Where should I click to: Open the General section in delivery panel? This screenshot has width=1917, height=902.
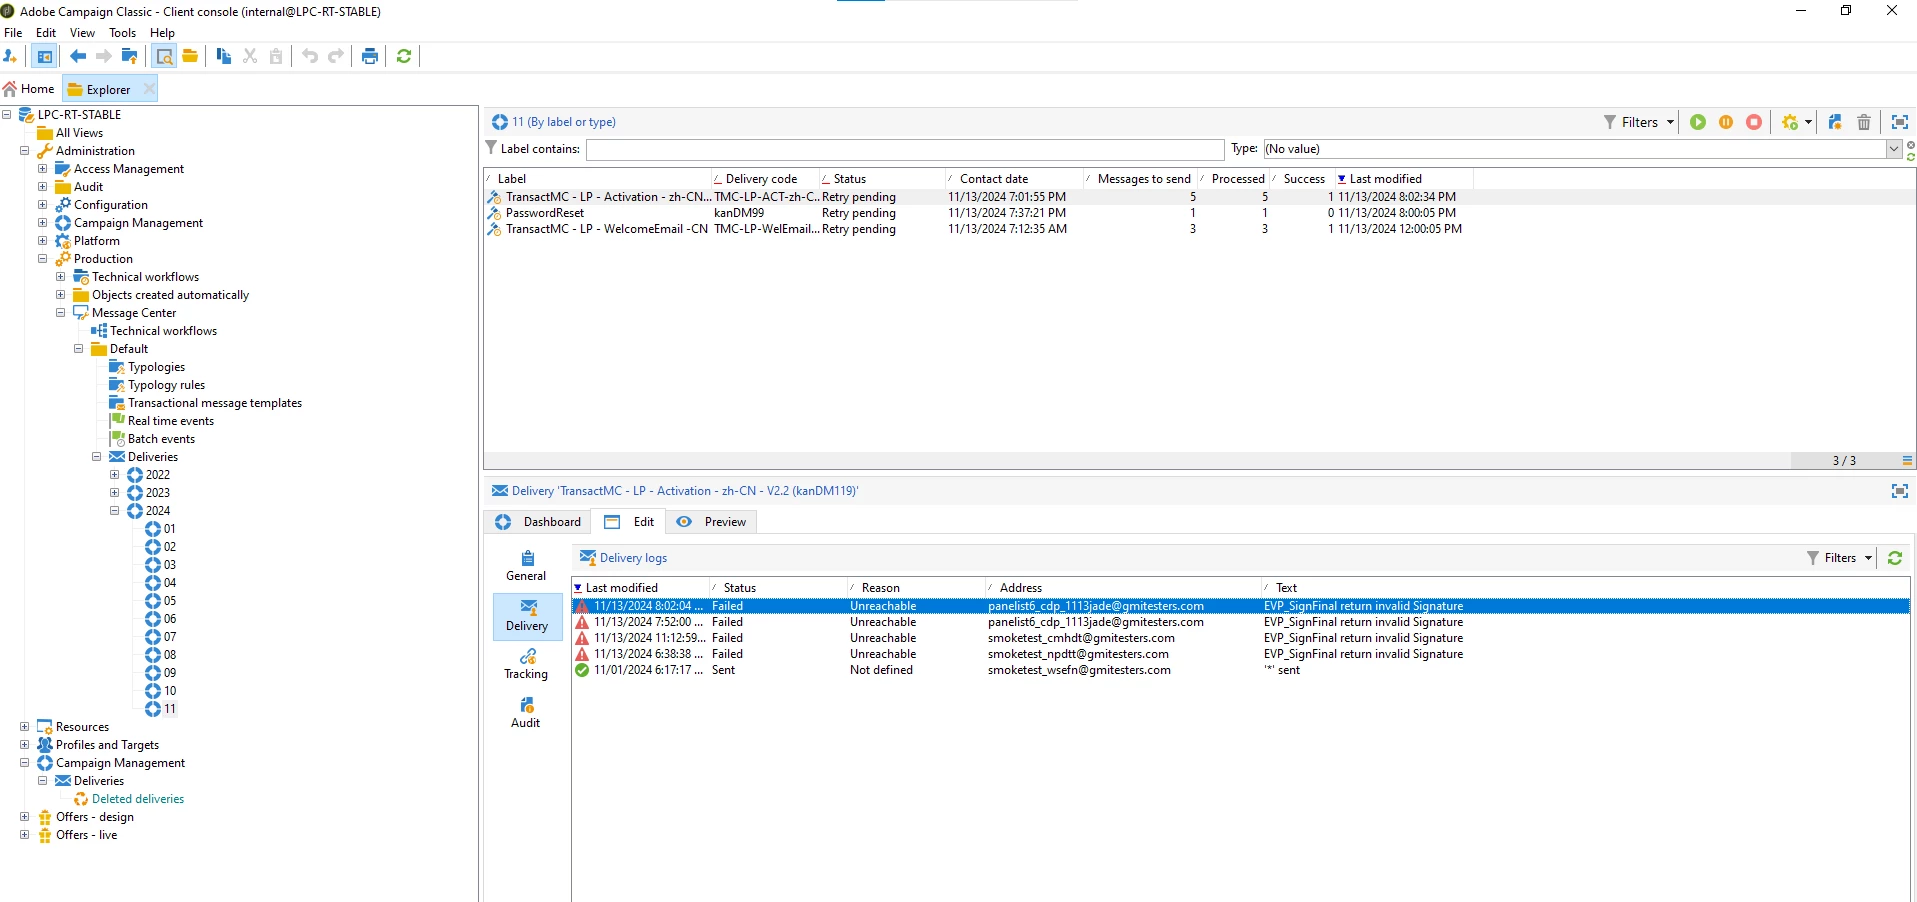click(527, 566)
